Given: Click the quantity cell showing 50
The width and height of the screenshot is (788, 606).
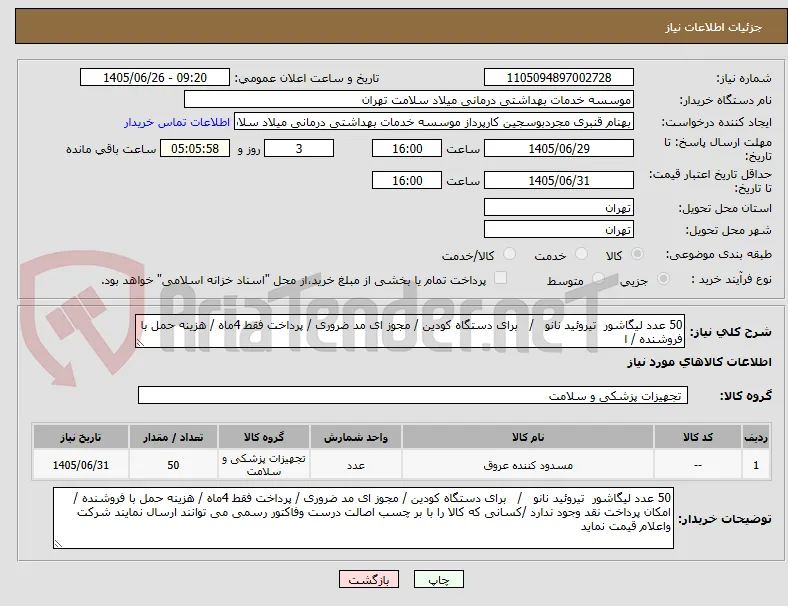Looking at the screenshot, I should tap(173, 465).
